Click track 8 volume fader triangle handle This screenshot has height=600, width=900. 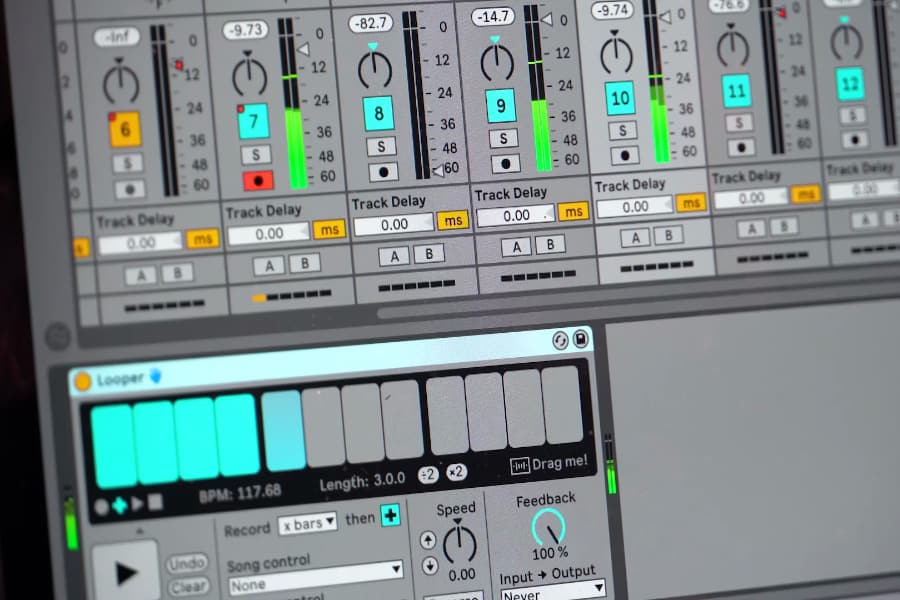[439, 171]
